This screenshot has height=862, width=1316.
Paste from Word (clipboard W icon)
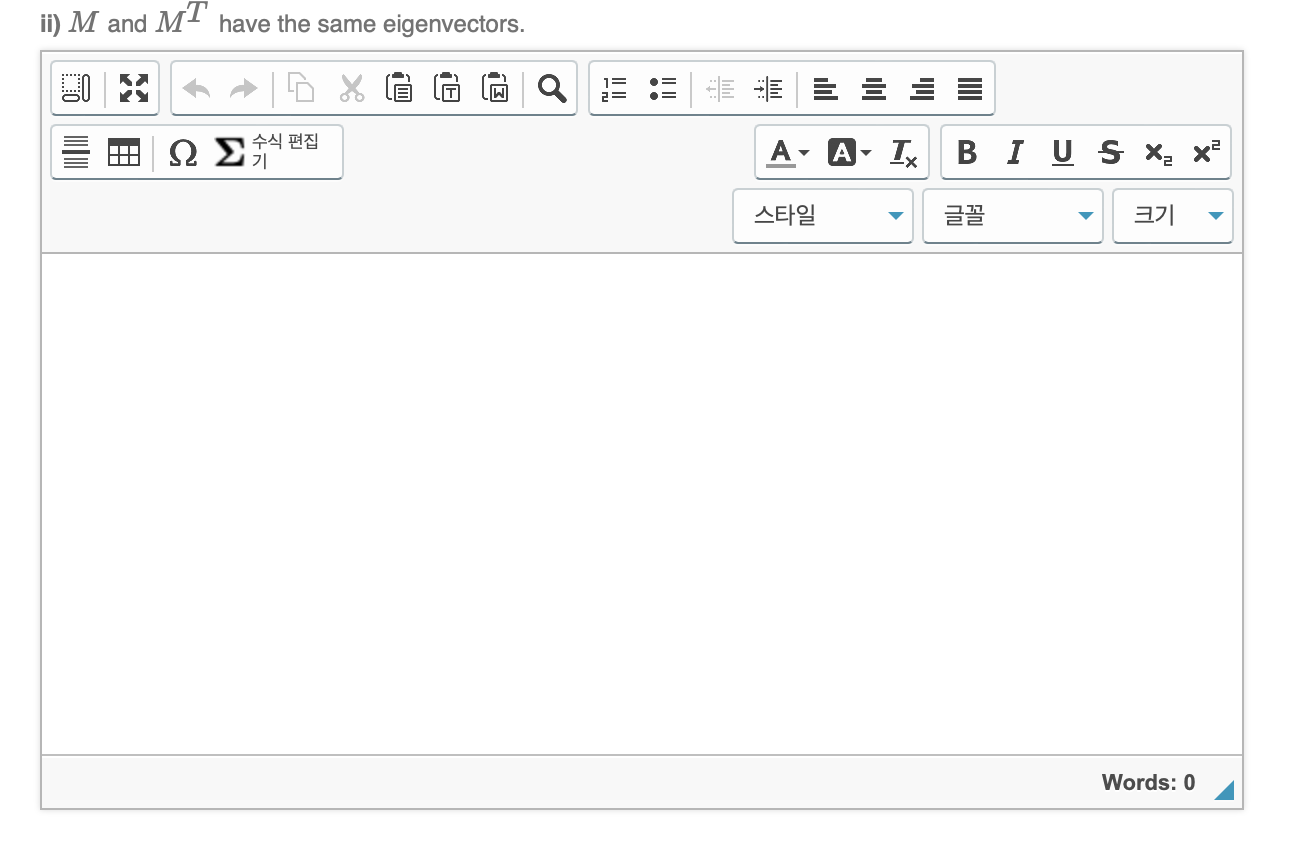(x=495, y=88)
